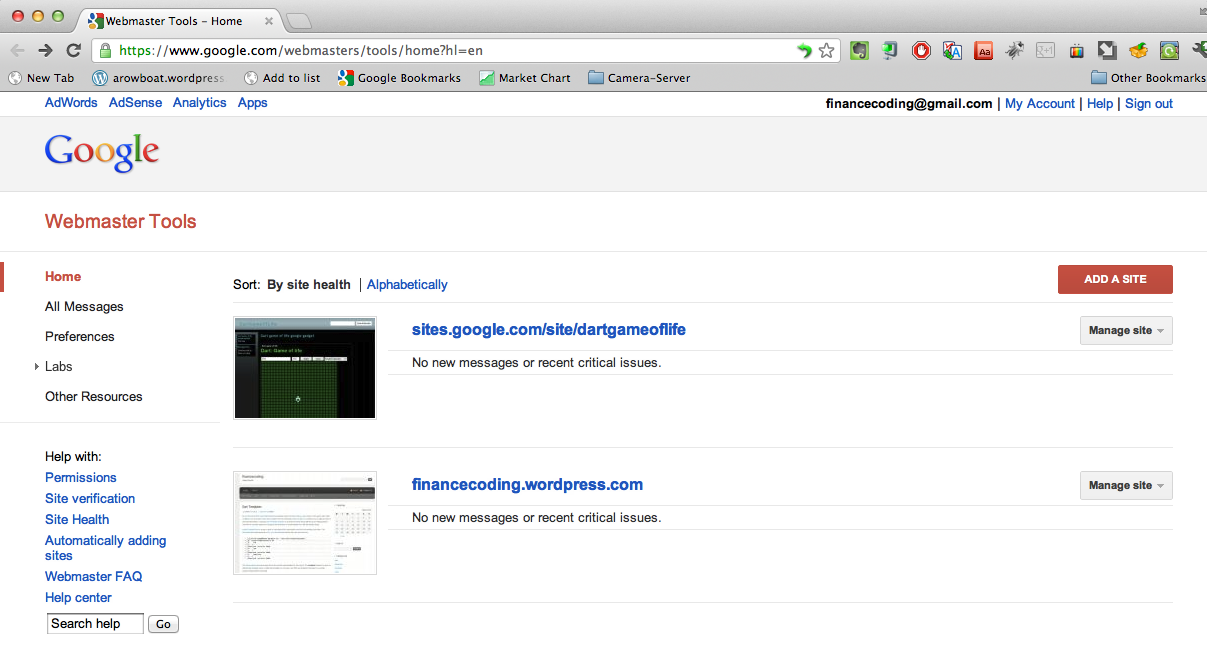
Task: Click the green circular-arrow extension icon
Action: [x=1169, y=50]
